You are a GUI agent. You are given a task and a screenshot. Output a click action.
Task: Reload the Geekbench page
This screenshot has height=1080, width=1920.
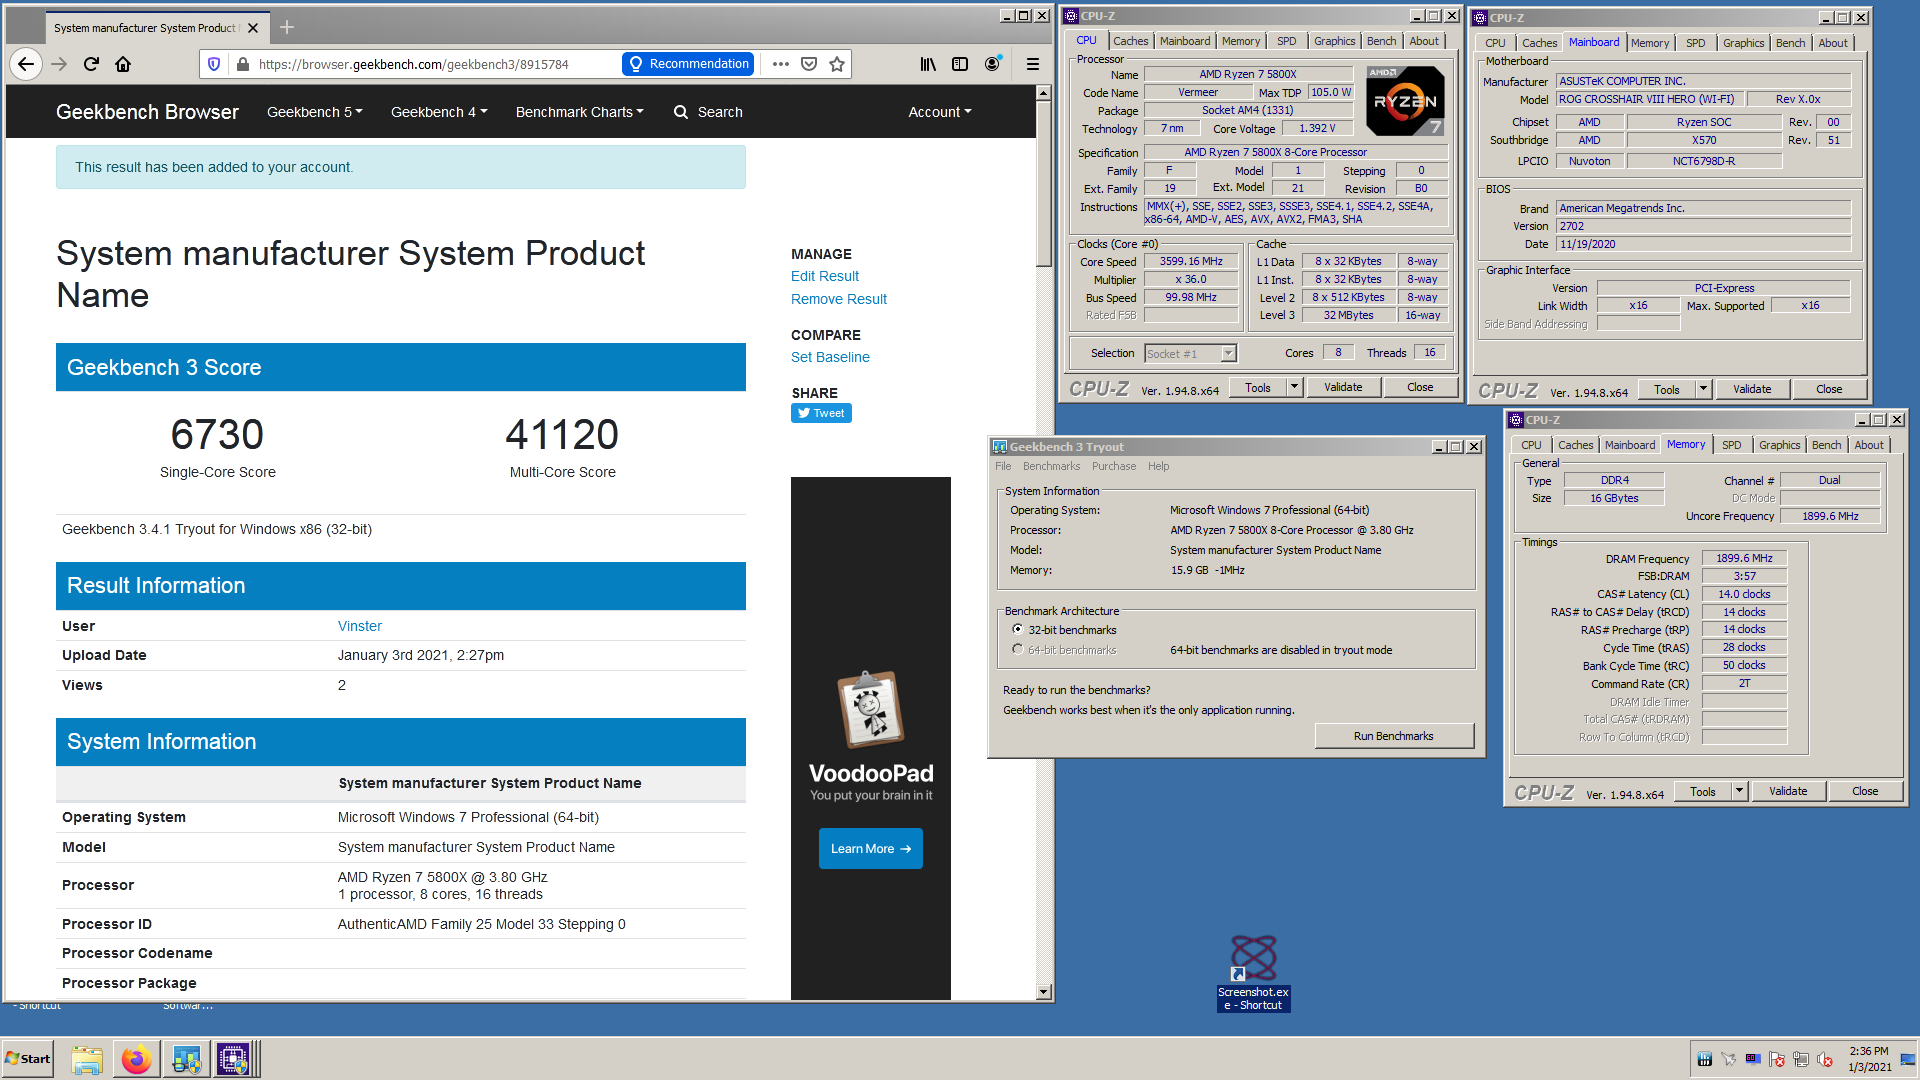[x=91, y=64]
